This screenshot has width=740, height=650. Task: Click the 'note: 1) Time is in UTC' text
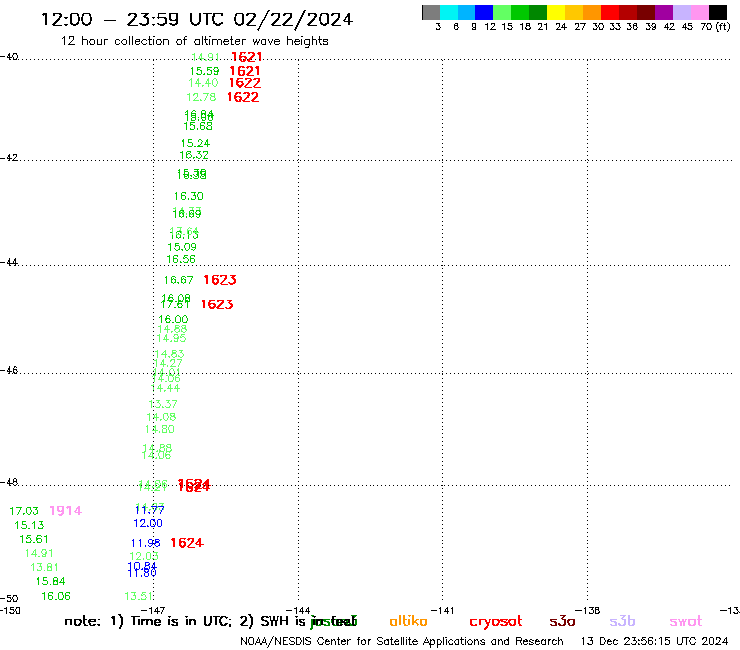(148, 622)
